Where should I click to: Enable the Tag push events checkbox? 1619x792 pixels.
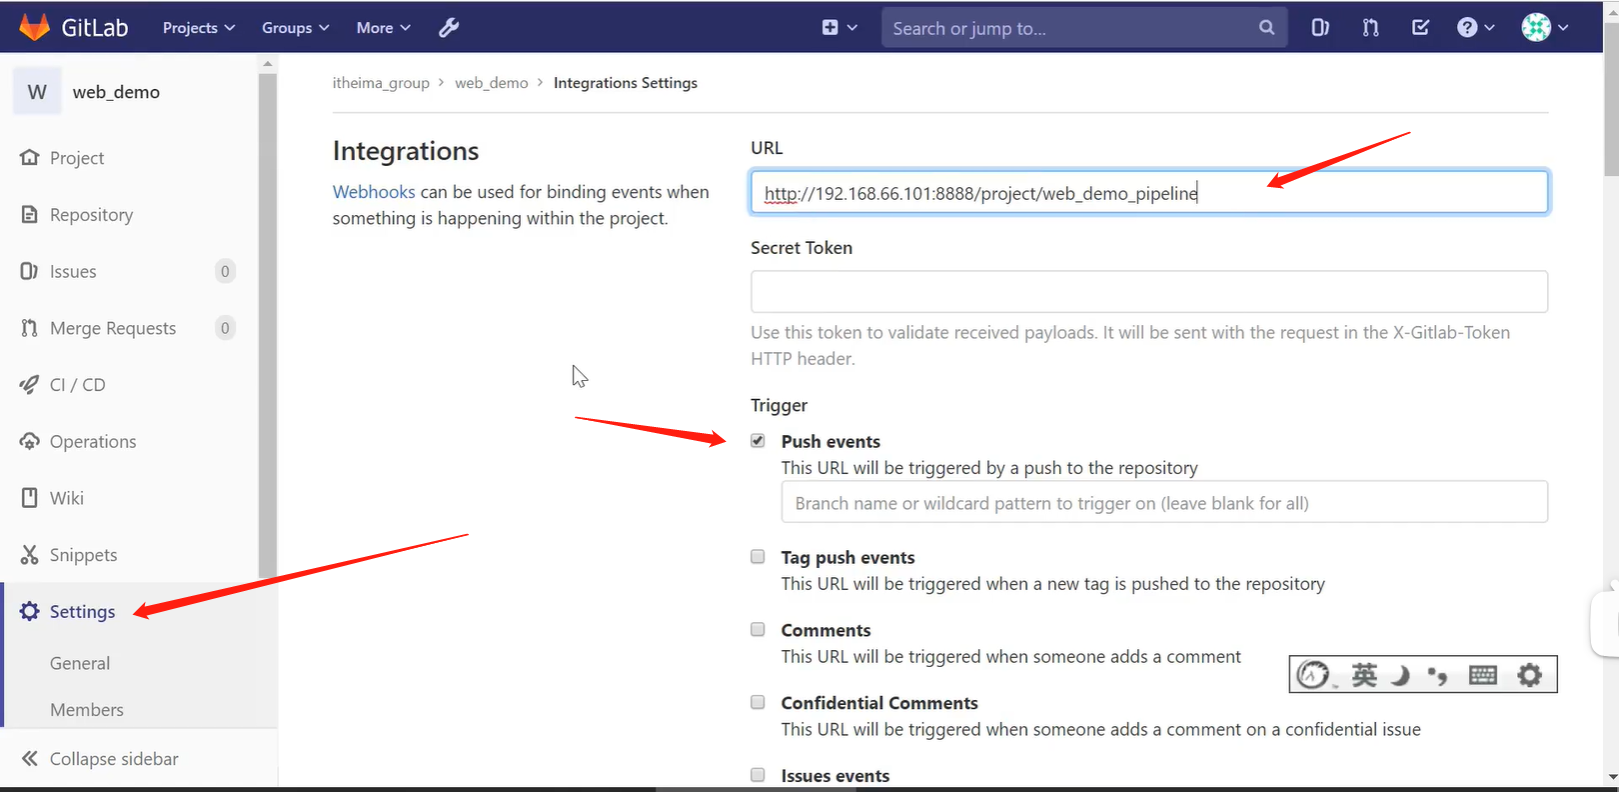758,557
